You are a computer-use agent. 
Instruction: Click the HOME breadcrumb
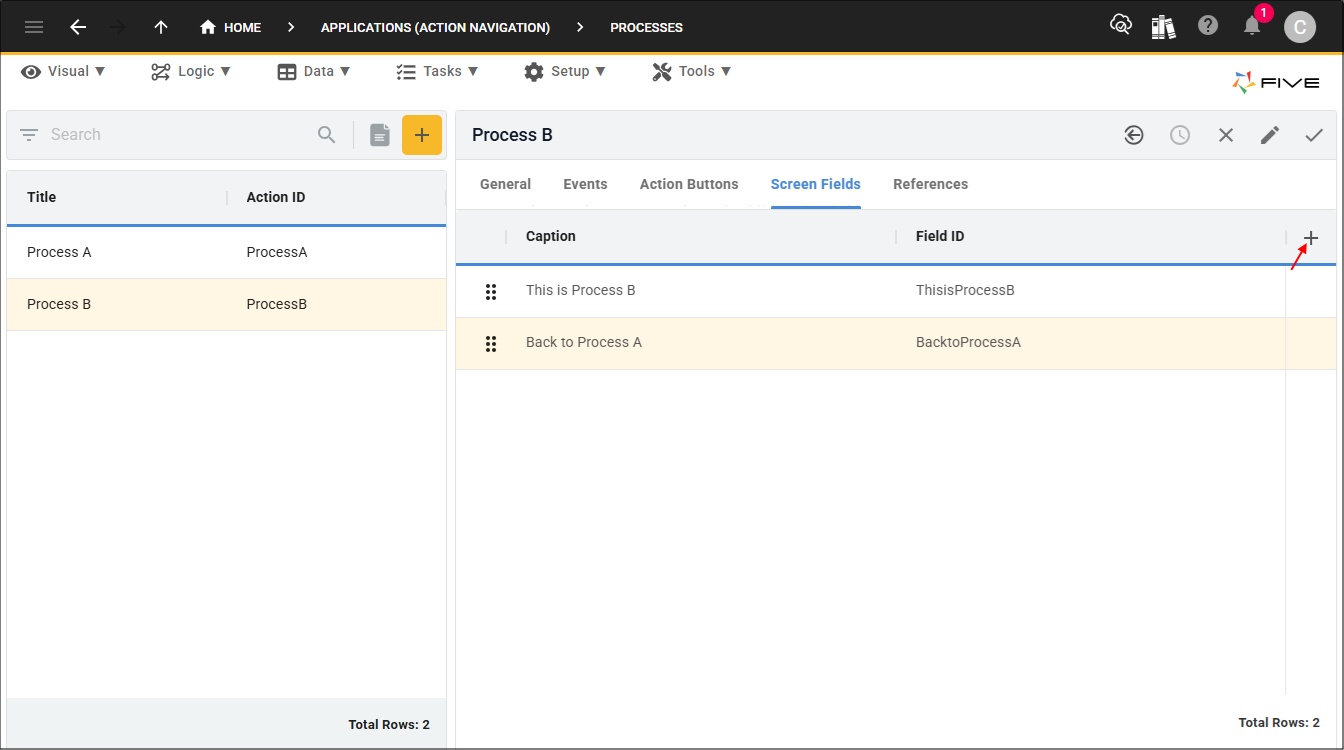pyautogui.click(x=231, y=27)
